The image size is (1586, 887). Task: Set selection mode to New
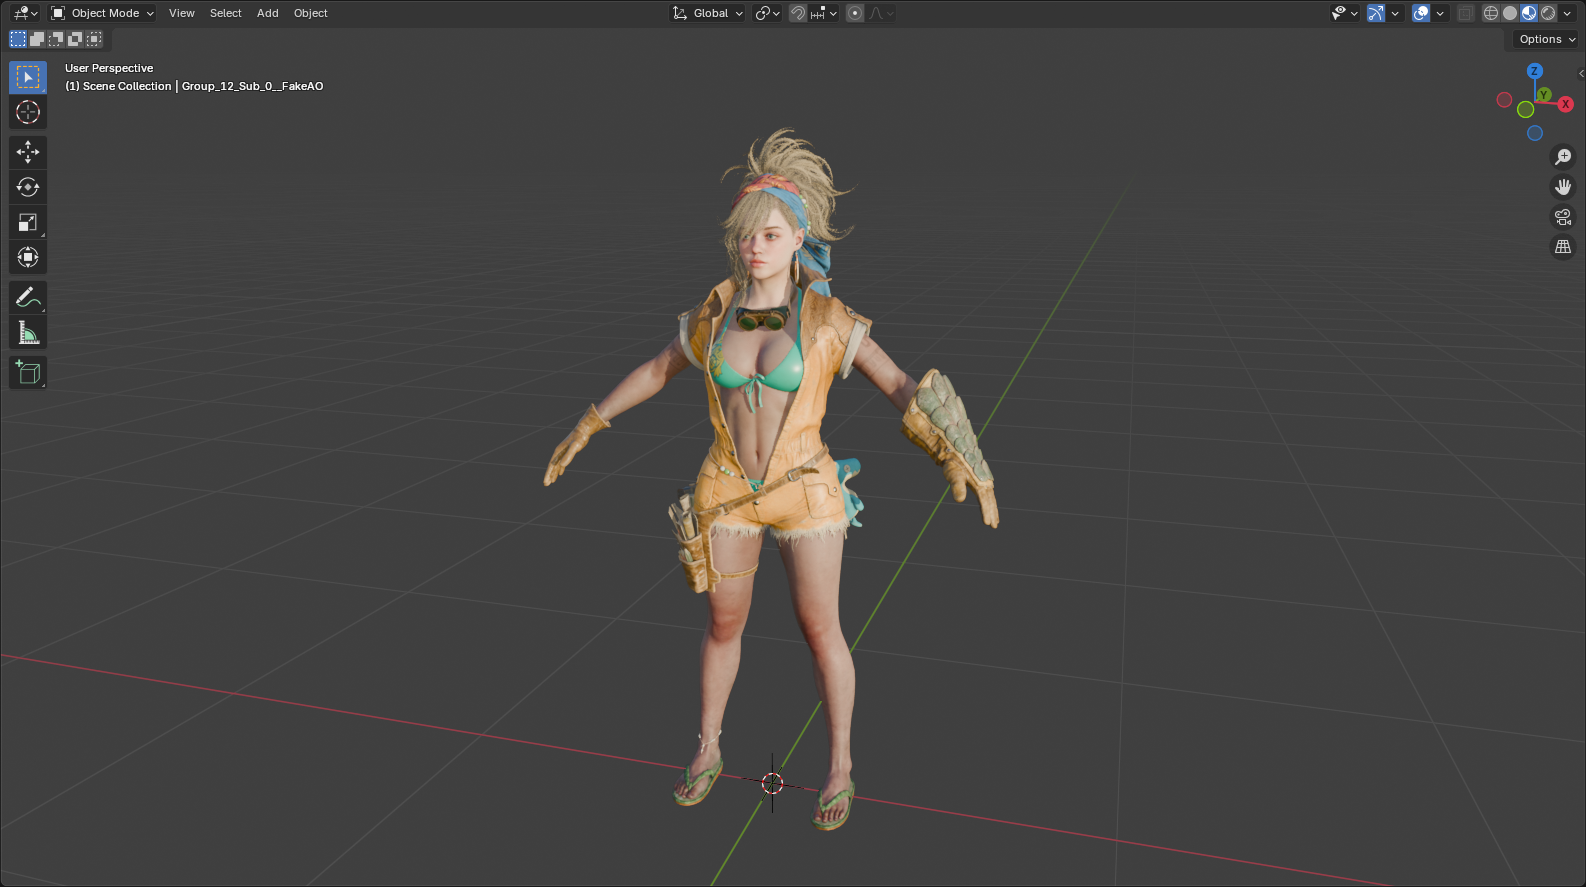[x=18, y=39]
